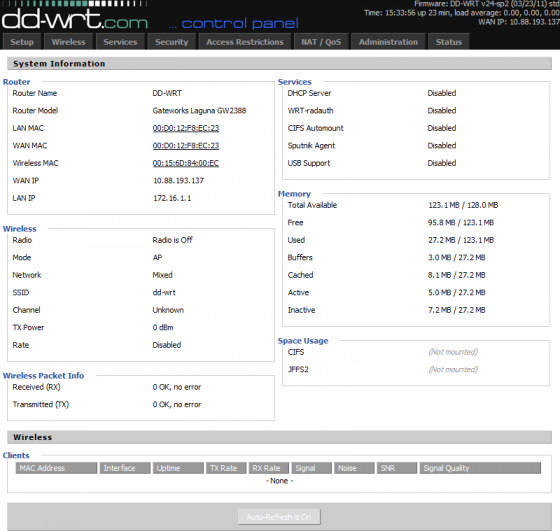This screenshot has height=531, width=560.
Task: Click the CIFS Automount Disabled status
Action: pyautogui.click(x=442, y=128)
